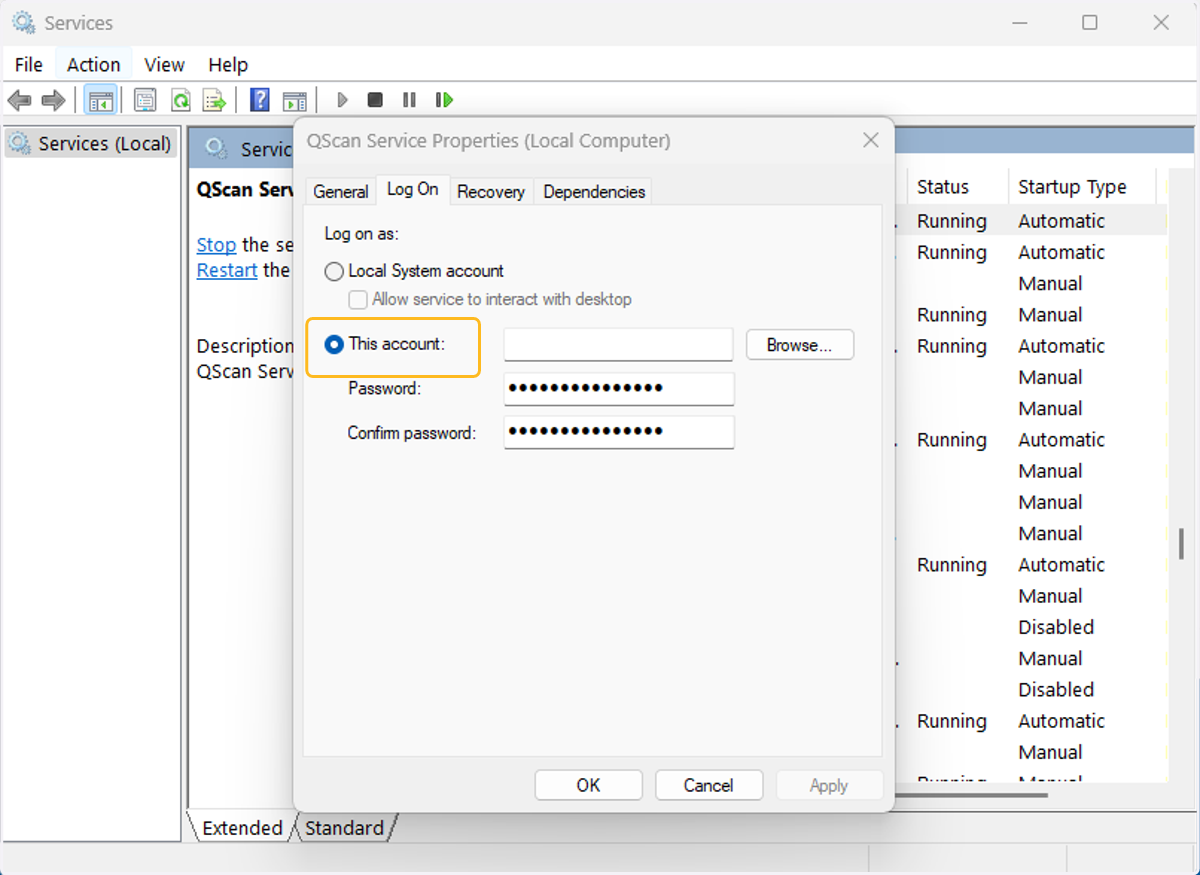
Task: Select the This account radio button
Action: (x=334, y=344)
